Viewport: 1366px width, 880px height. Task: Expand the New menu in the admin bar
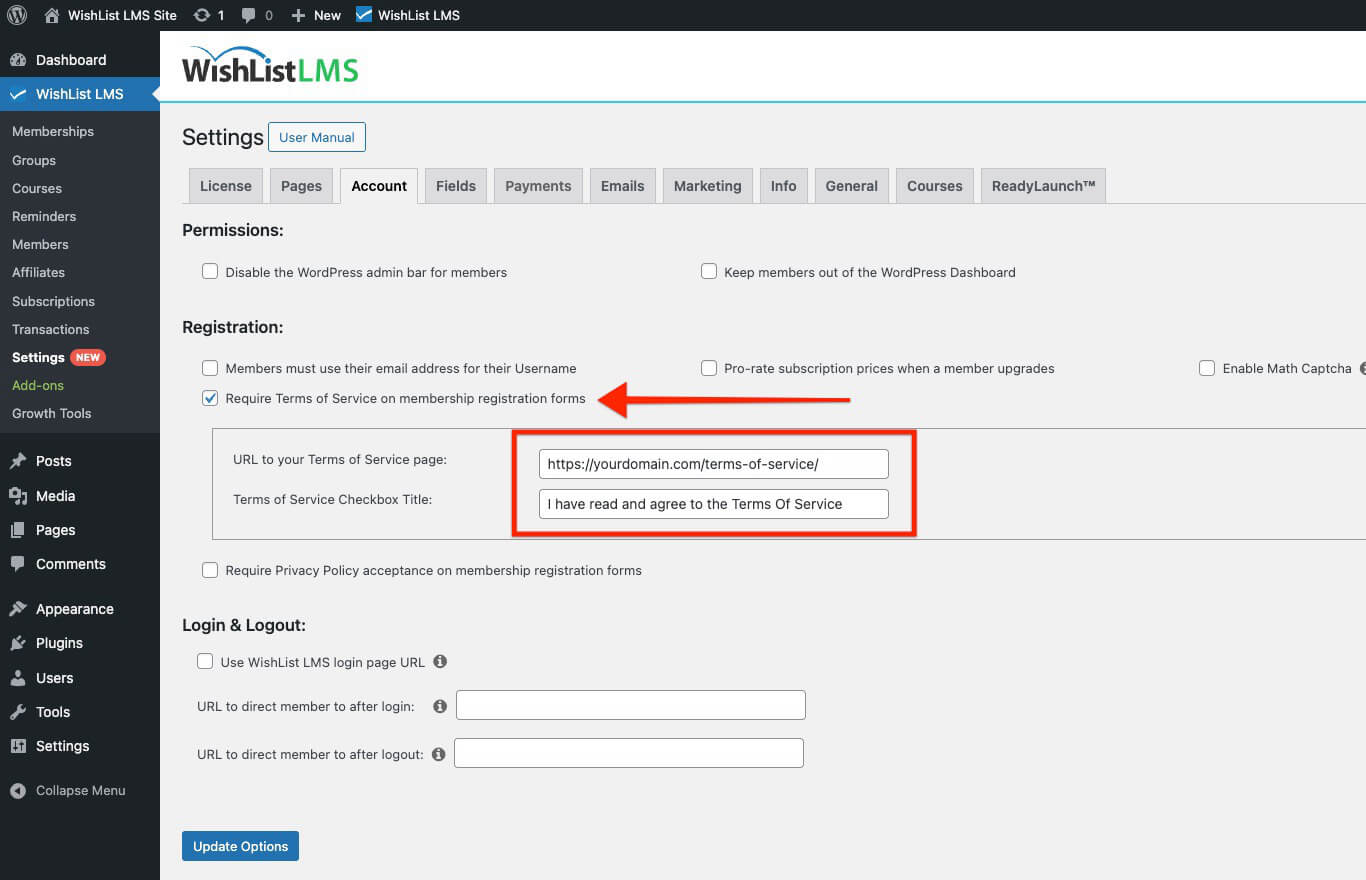pyautogui.click(x=315, y=15)
